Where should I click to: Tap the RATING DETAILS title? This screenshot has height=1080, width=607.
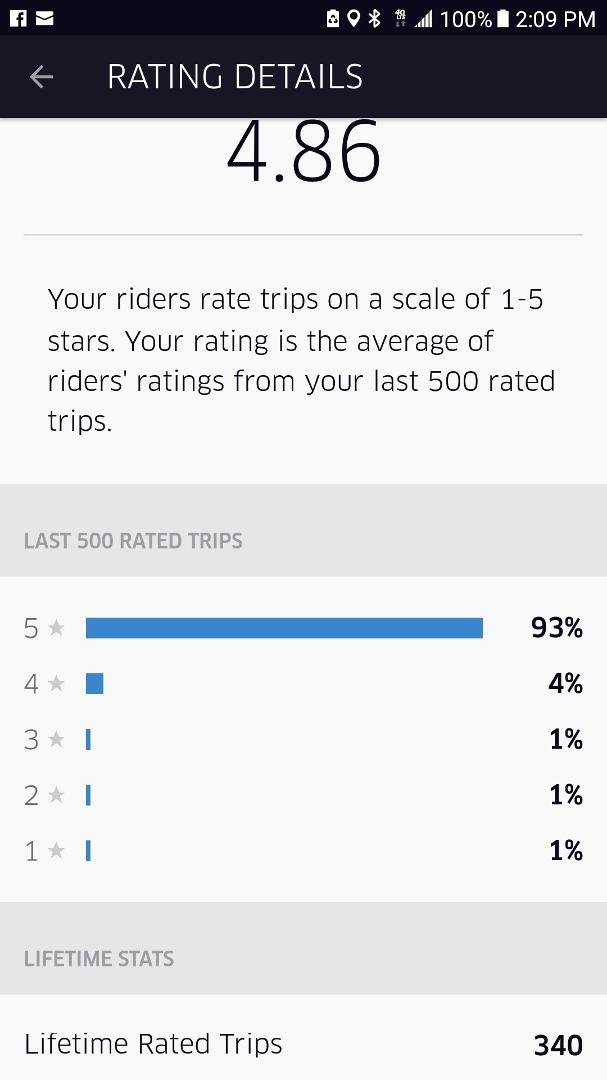coord(235,76)
